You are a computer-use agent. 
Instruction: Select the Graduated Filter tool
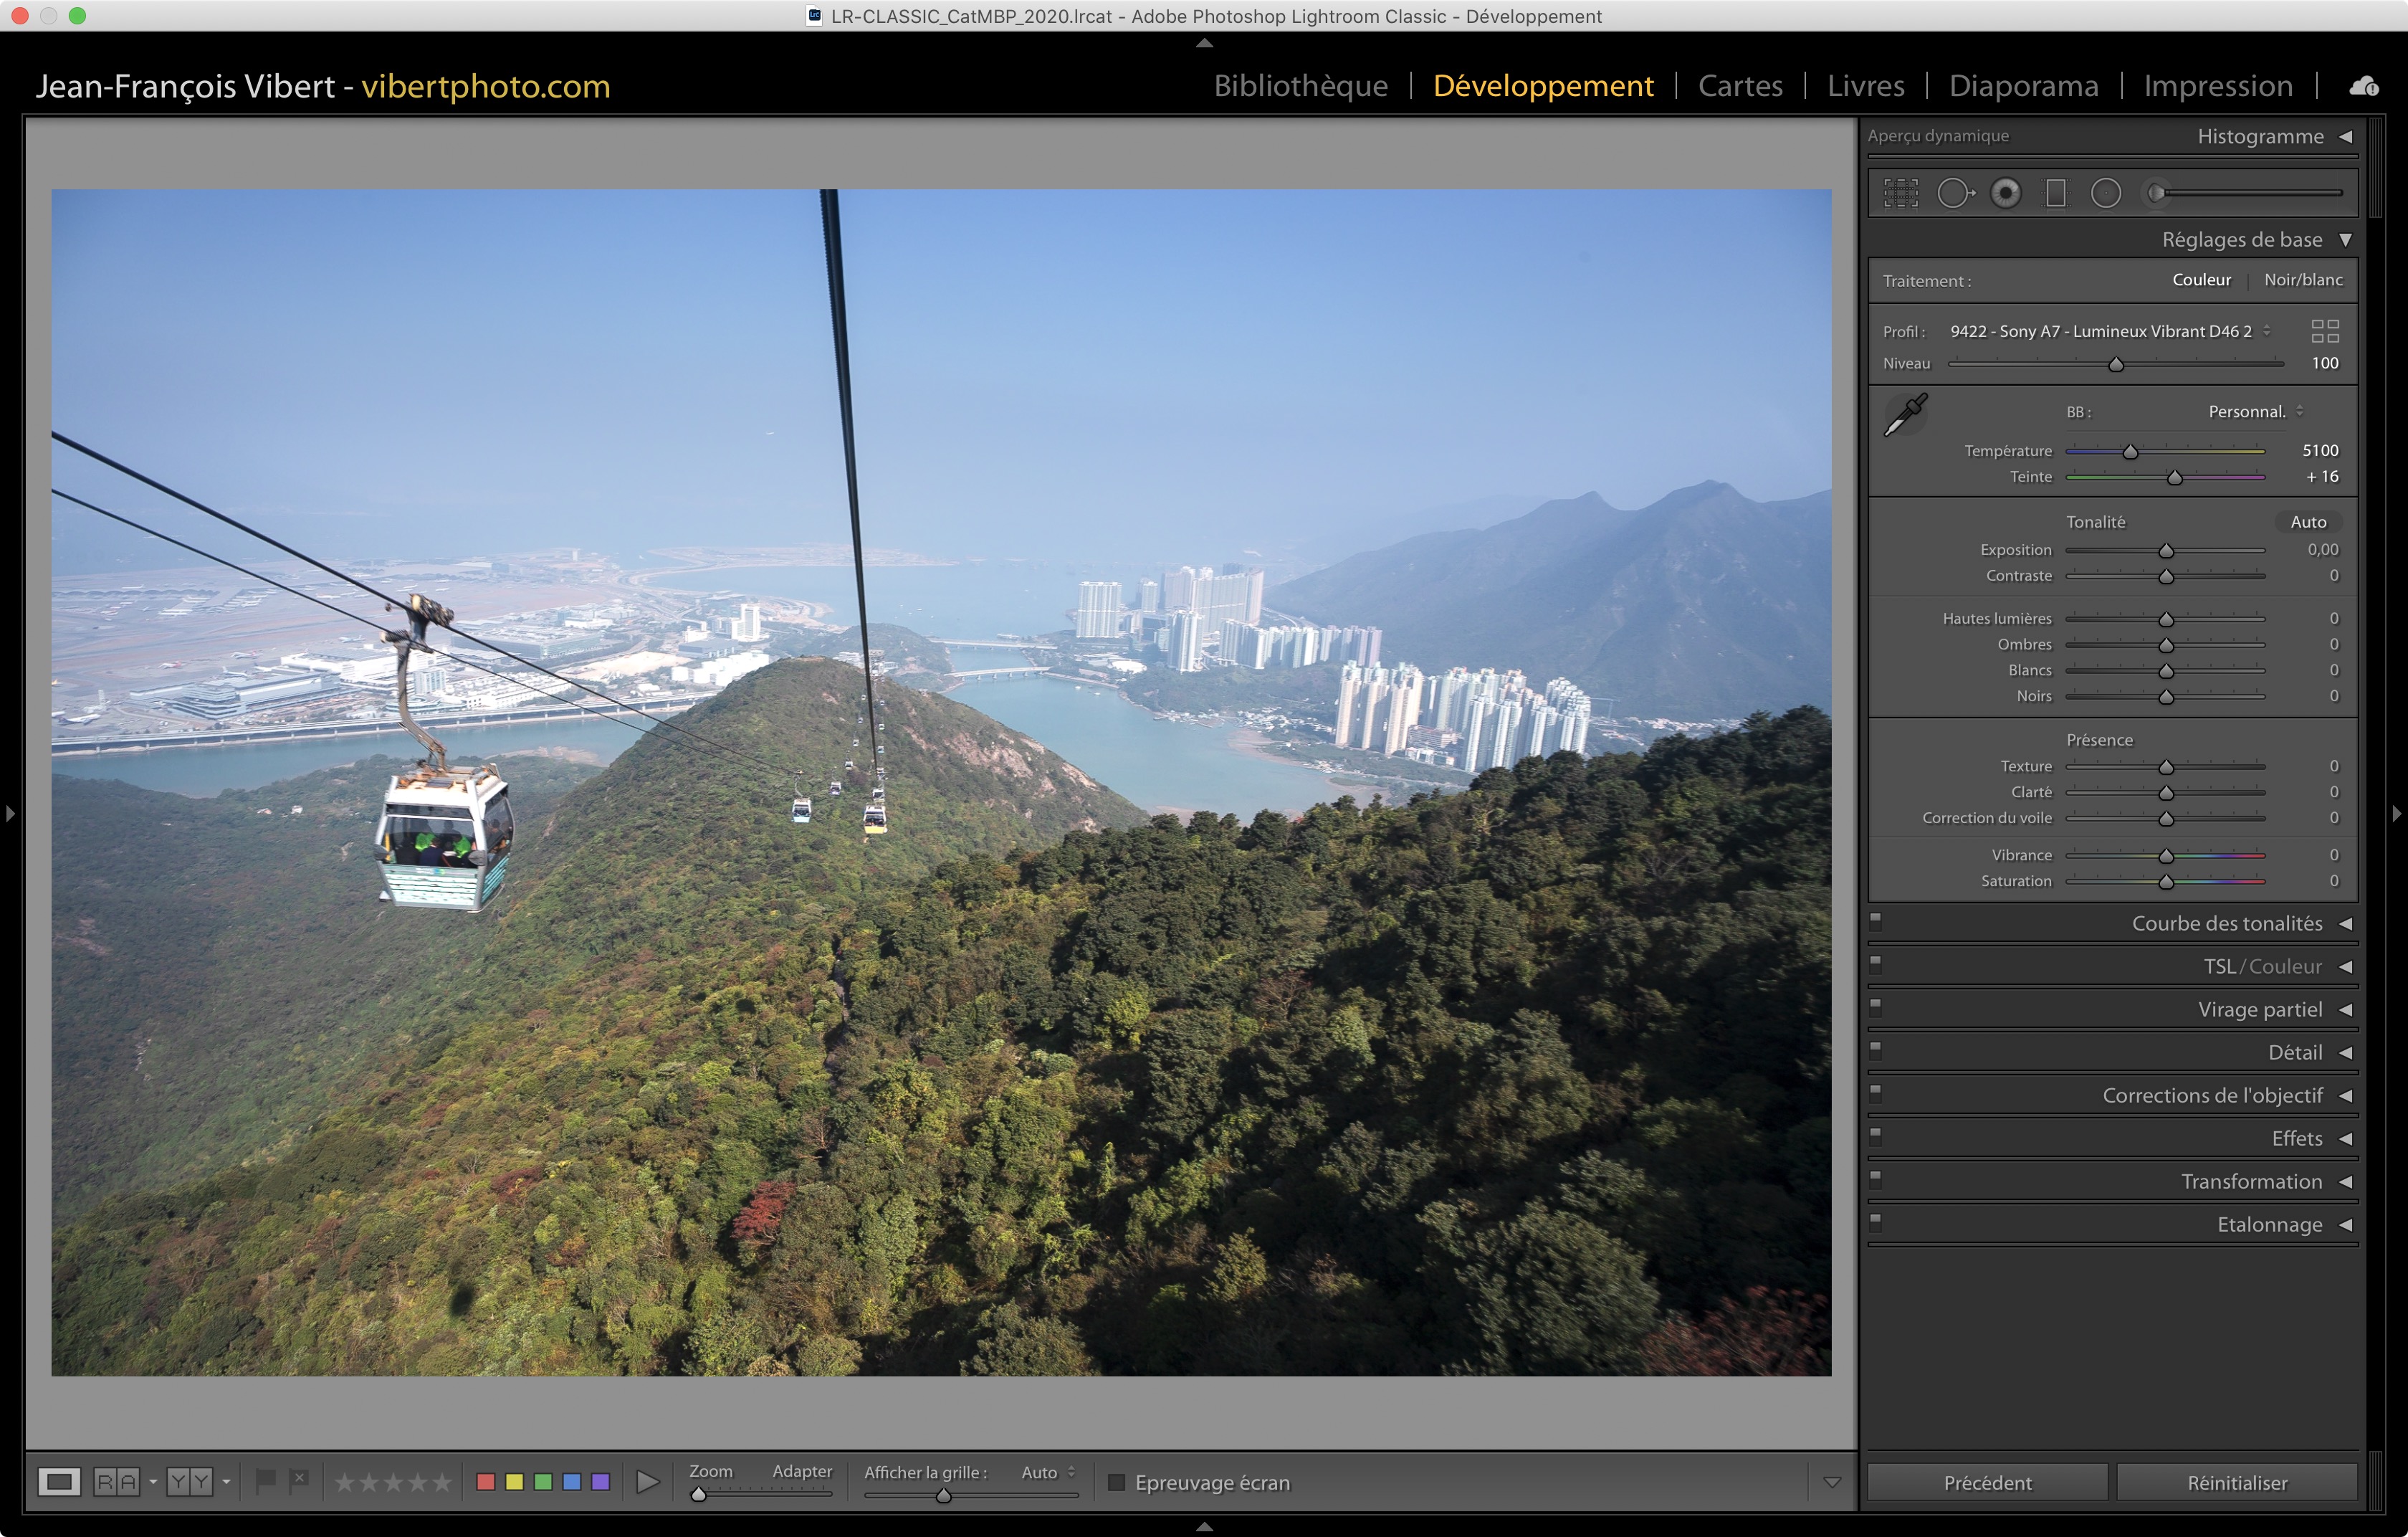click(2055, 193)
